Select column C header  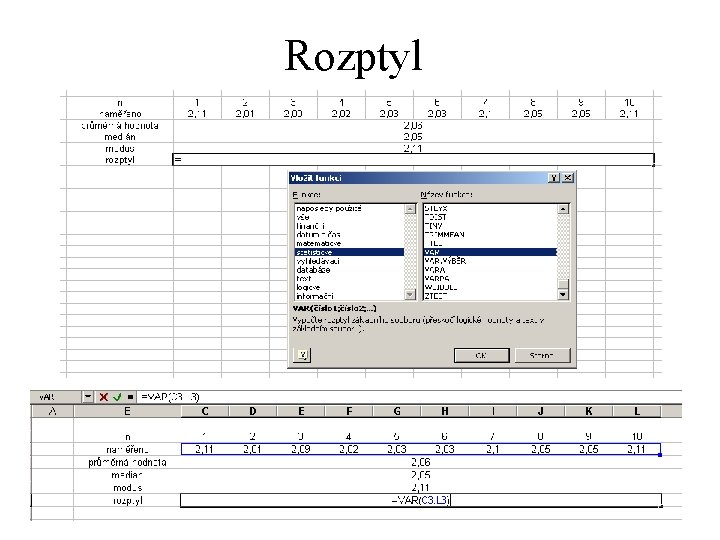pyautogui.click(x=205, y=411)
